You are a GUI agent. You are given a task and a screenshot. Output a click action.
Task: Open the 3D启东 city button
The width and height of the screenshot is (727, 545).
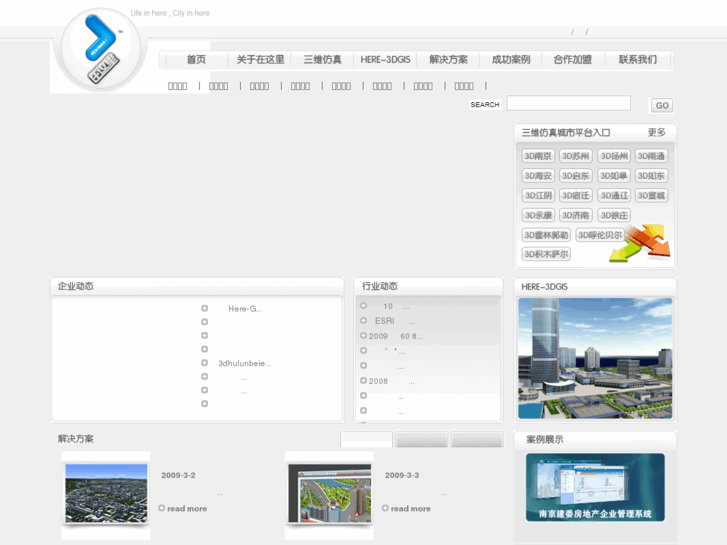pyautogui.click(x=576, y=176)
